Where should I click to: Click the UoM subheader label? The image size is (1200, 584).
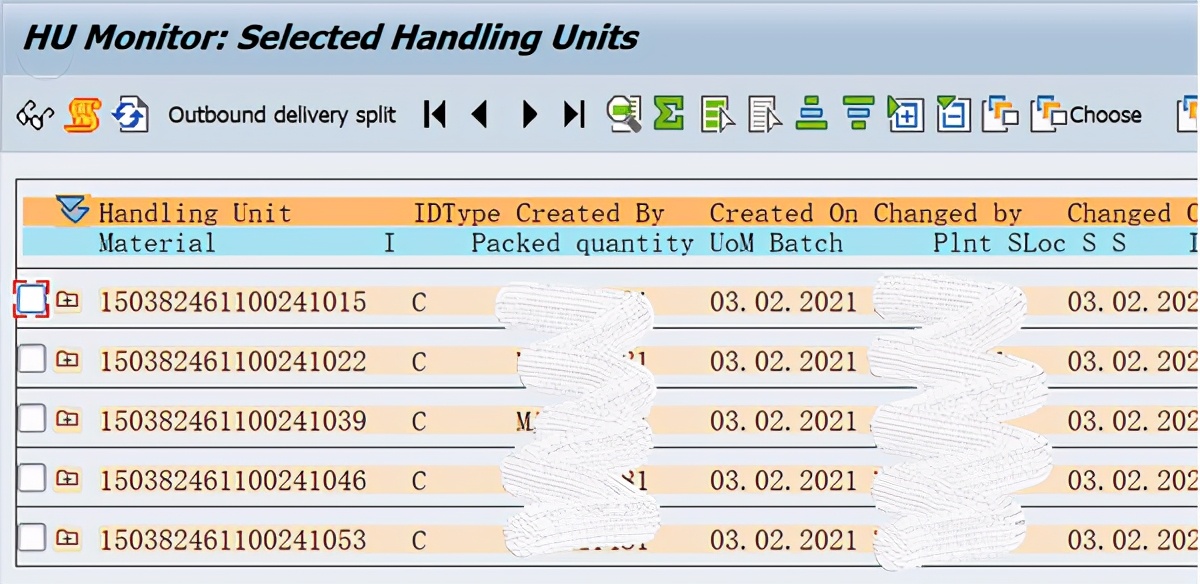[731, 242]
